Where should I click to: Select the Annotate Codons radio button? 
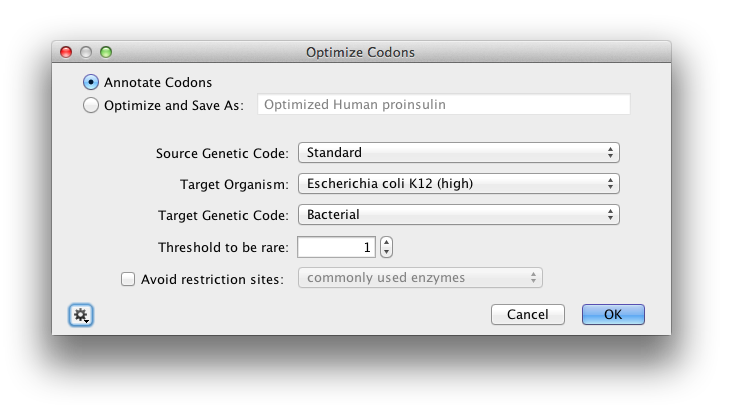click(91, 82)
